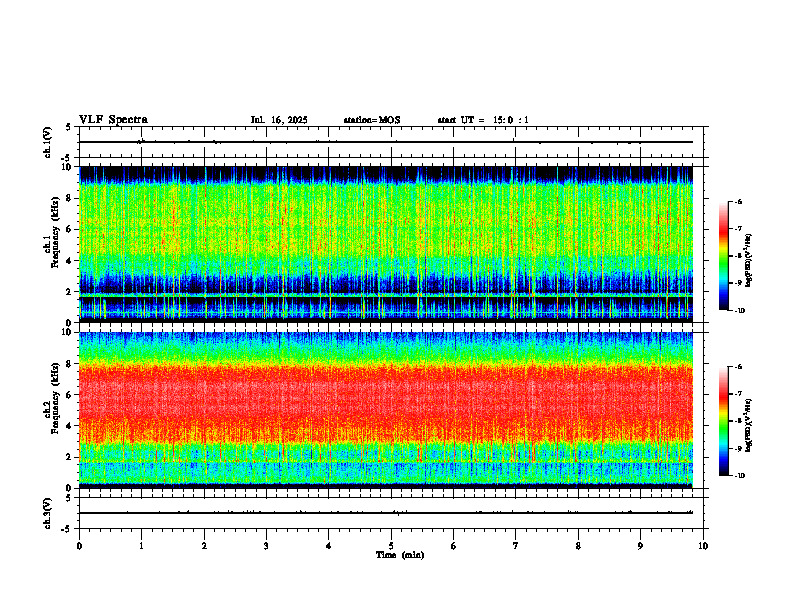
Task: Click the ch.2 colorbar log(PSD) unit label
Action: tap(749, 425)
